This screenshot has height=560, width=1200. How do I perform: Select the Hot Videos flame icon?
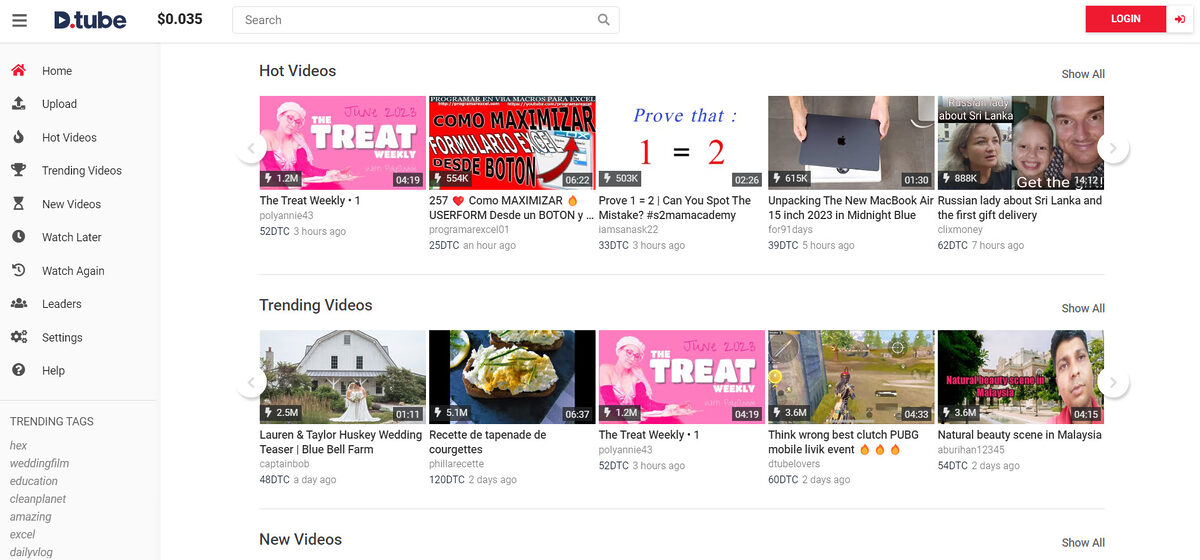(18, 137)
